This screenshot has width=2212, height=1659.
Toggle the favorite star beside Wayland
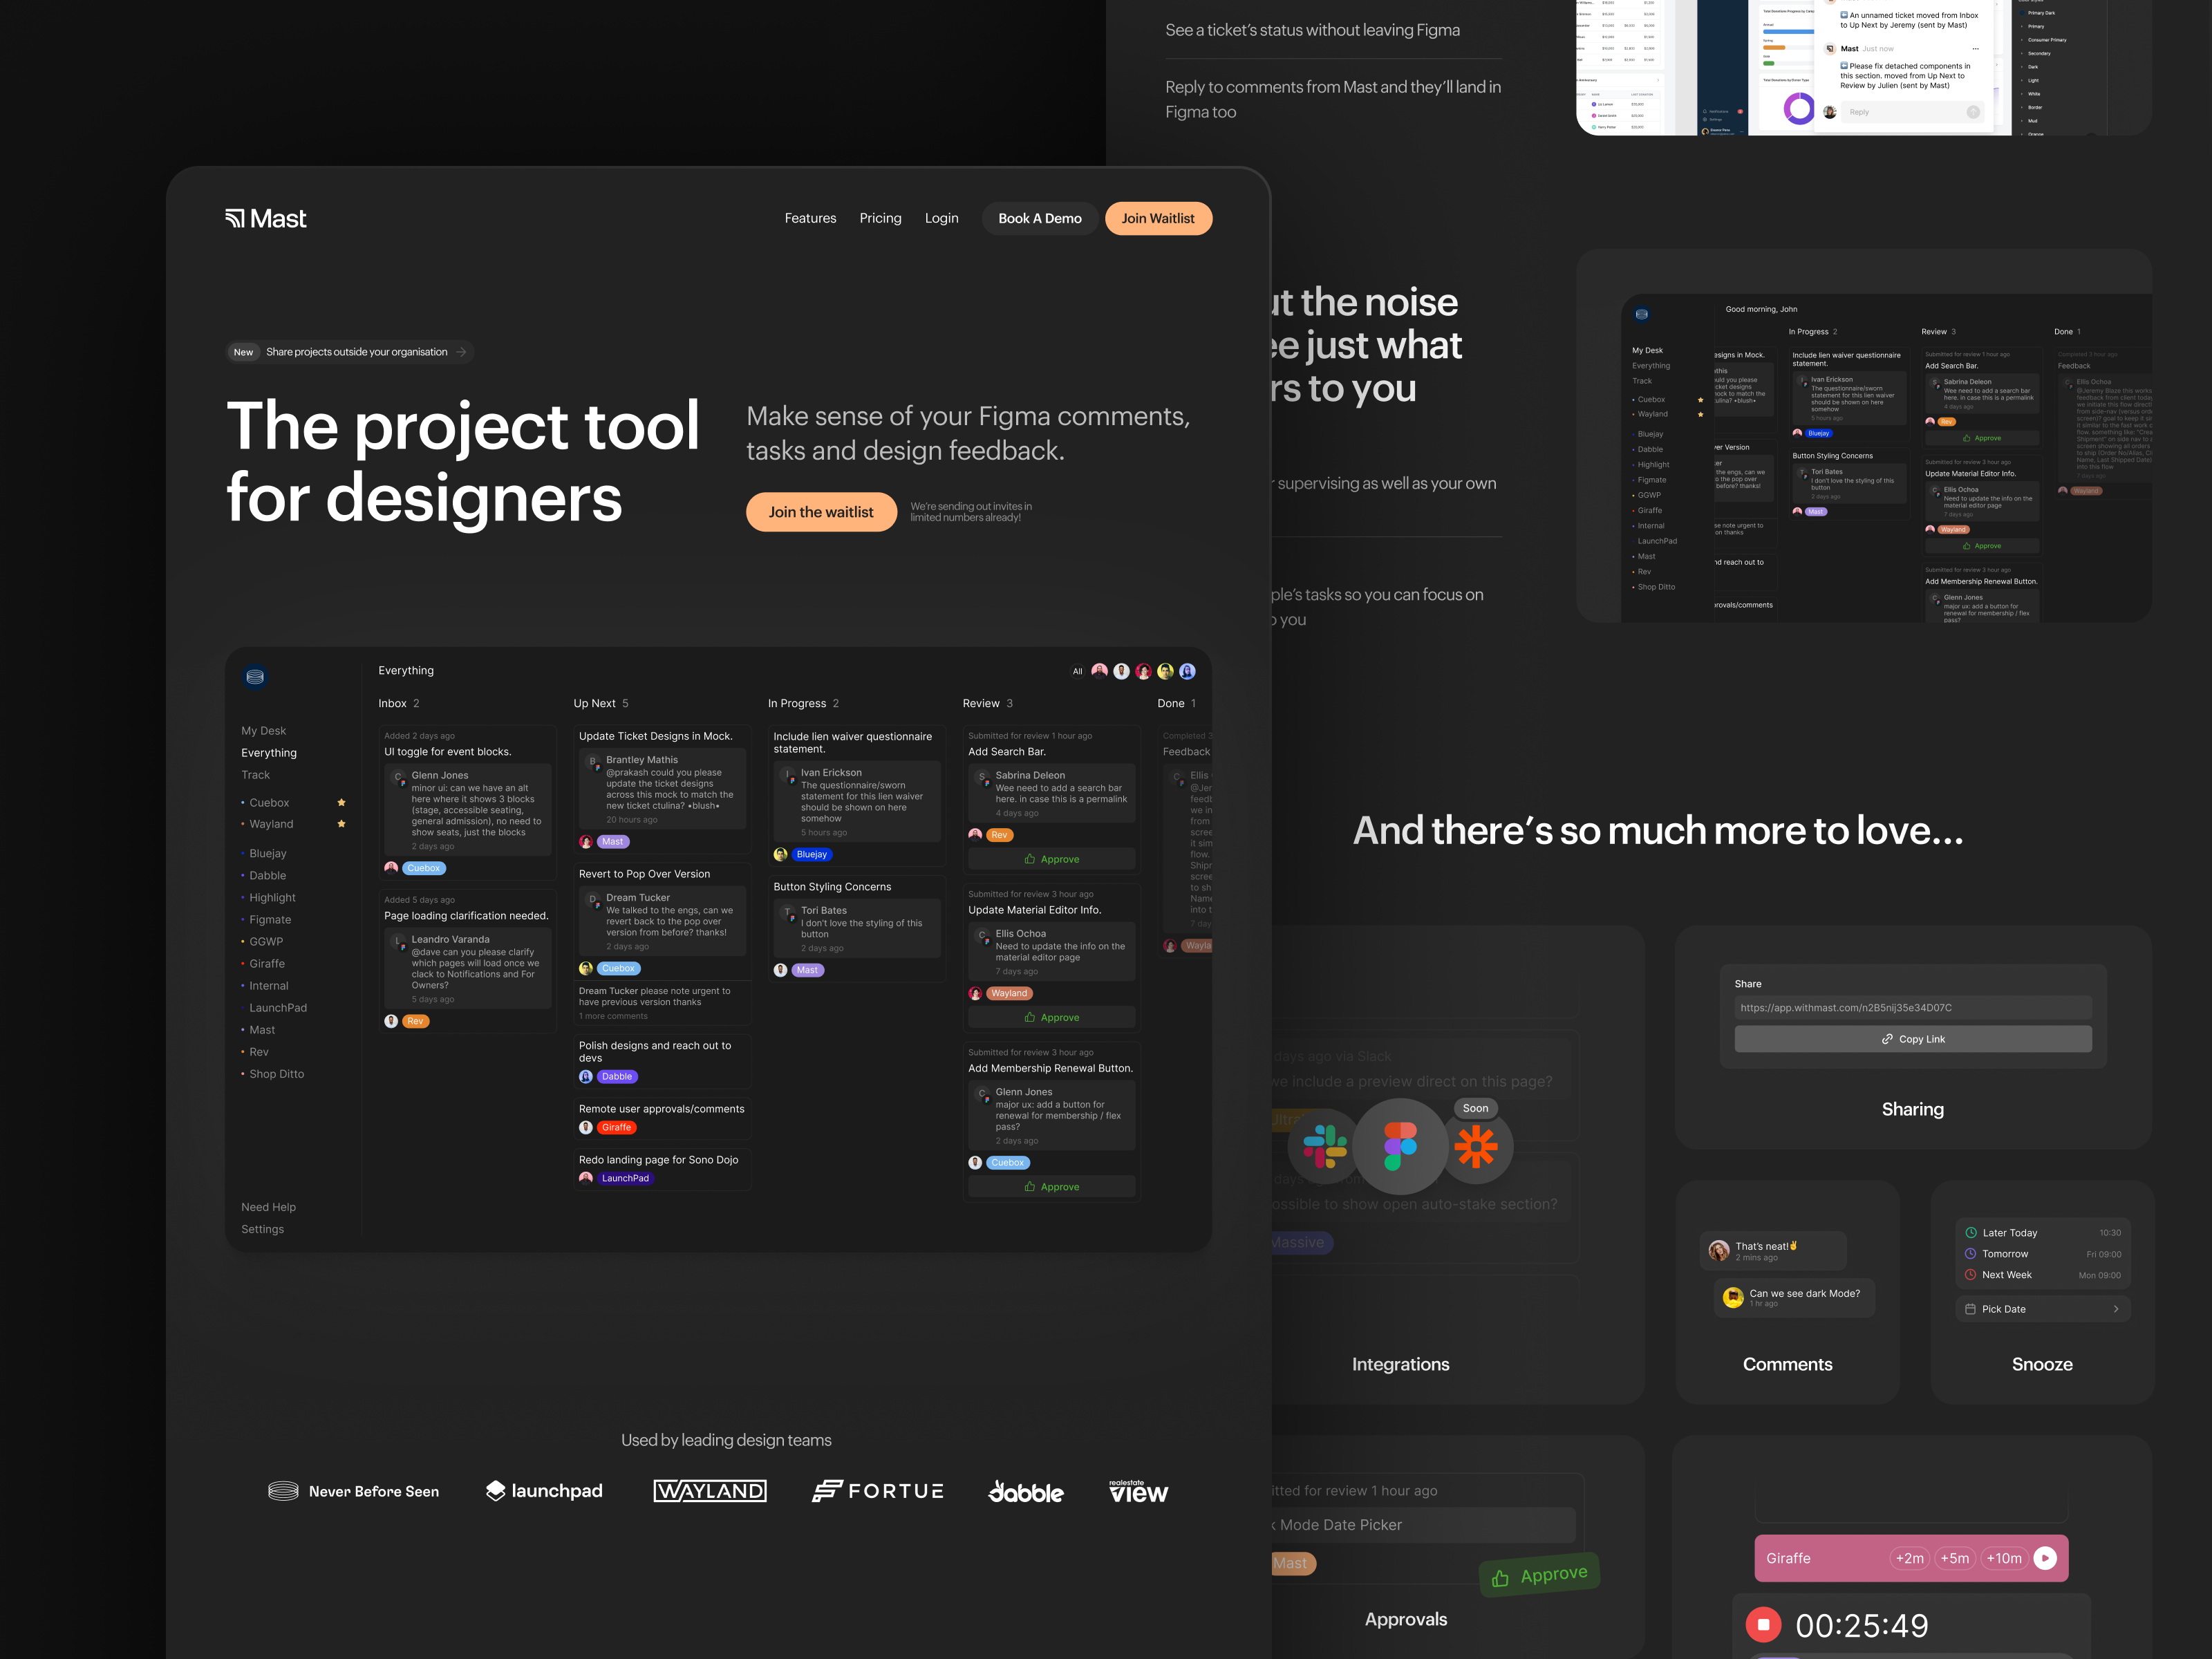coord(341,824)
